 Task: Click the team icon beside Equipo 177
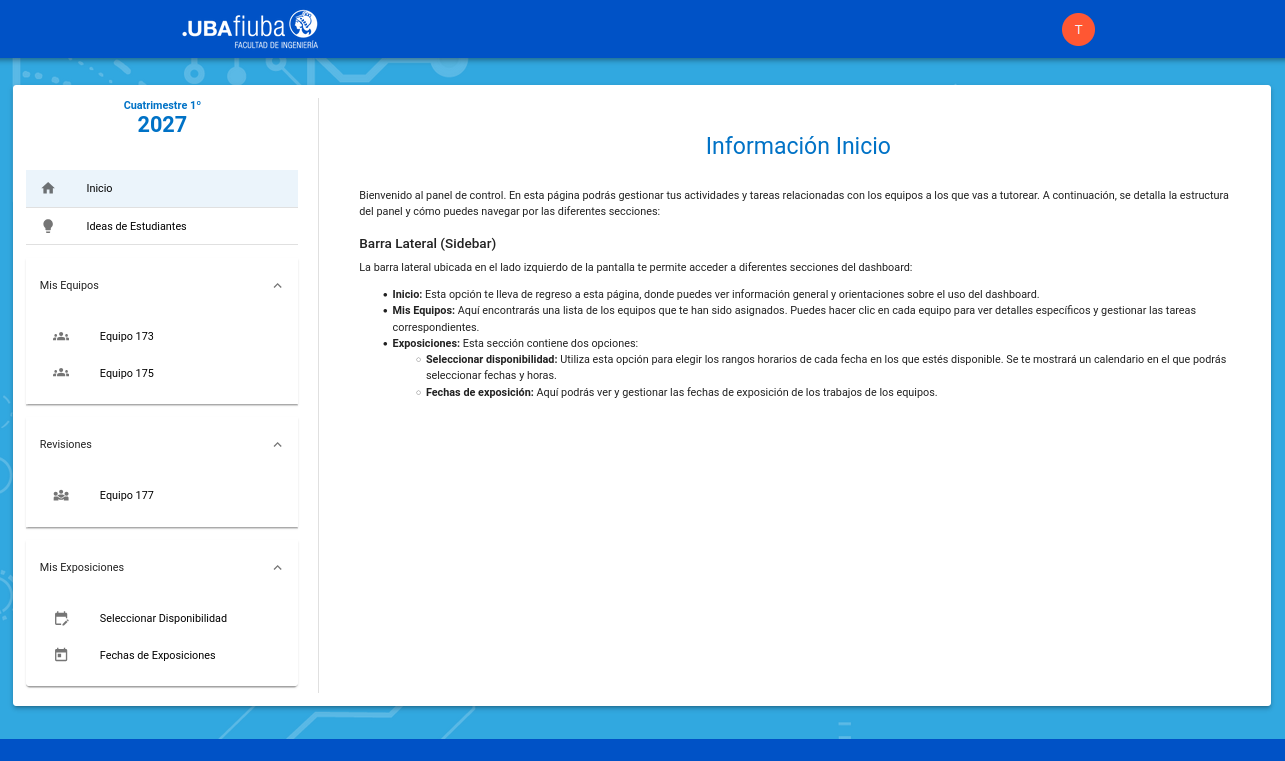point(61,495)
